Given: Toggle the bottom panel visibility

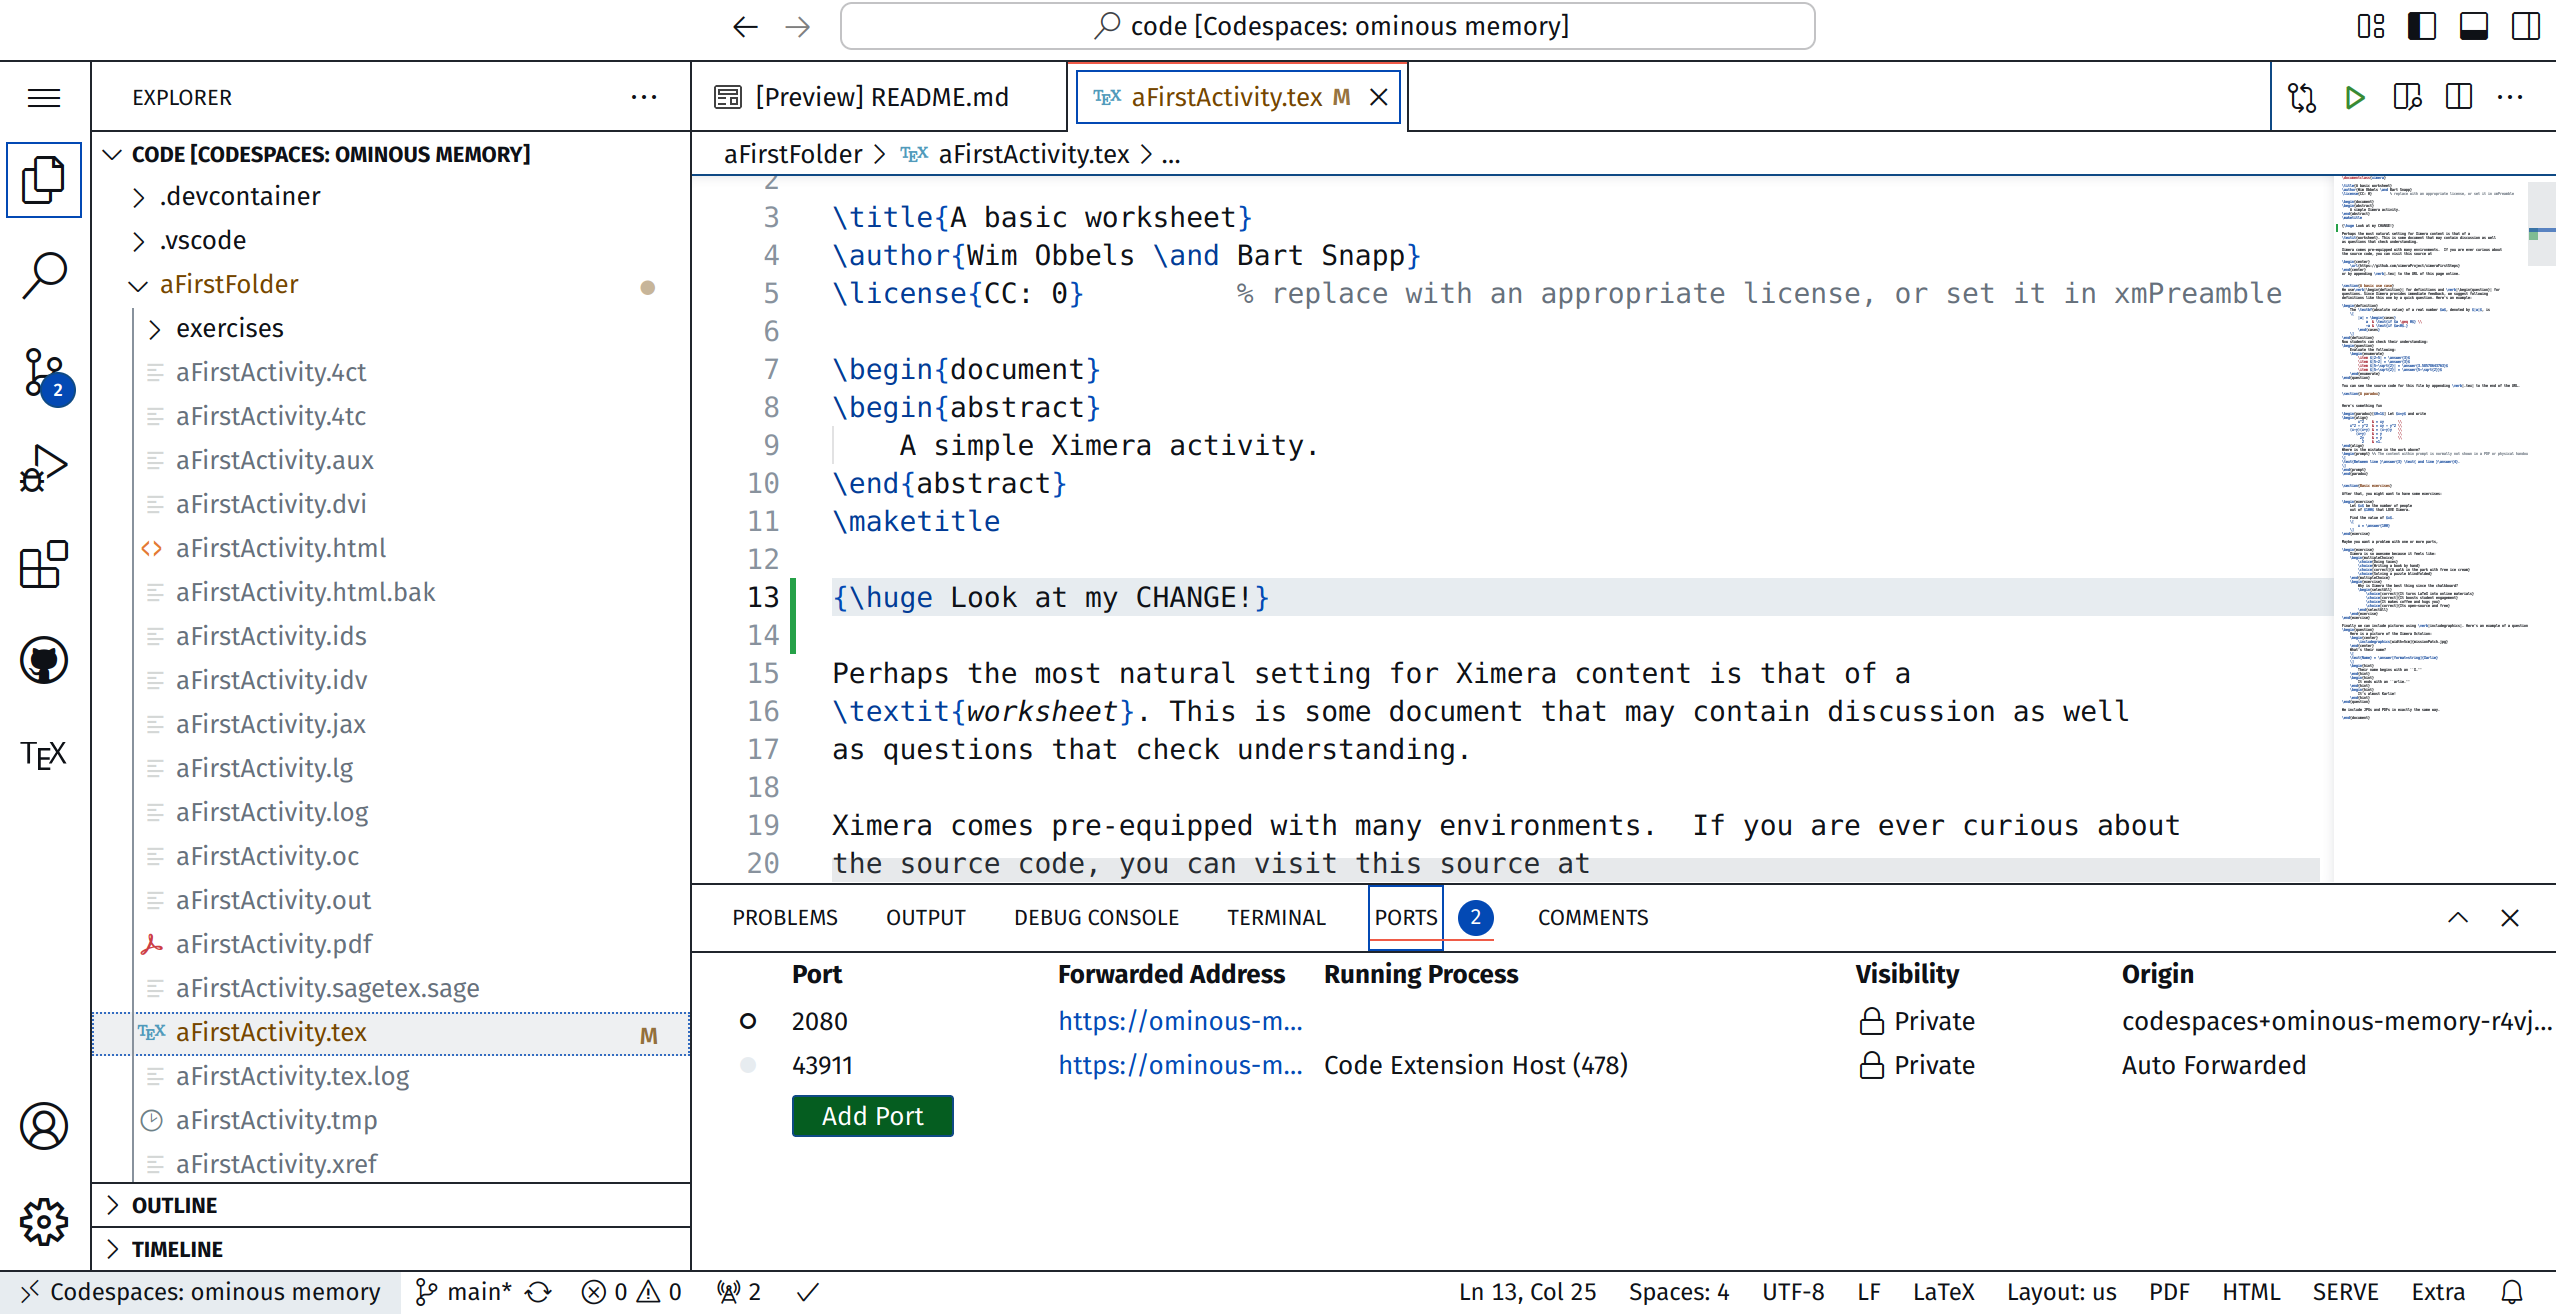Looking at the screenshot, I should pyautogui.click(x=2473, y=26).
